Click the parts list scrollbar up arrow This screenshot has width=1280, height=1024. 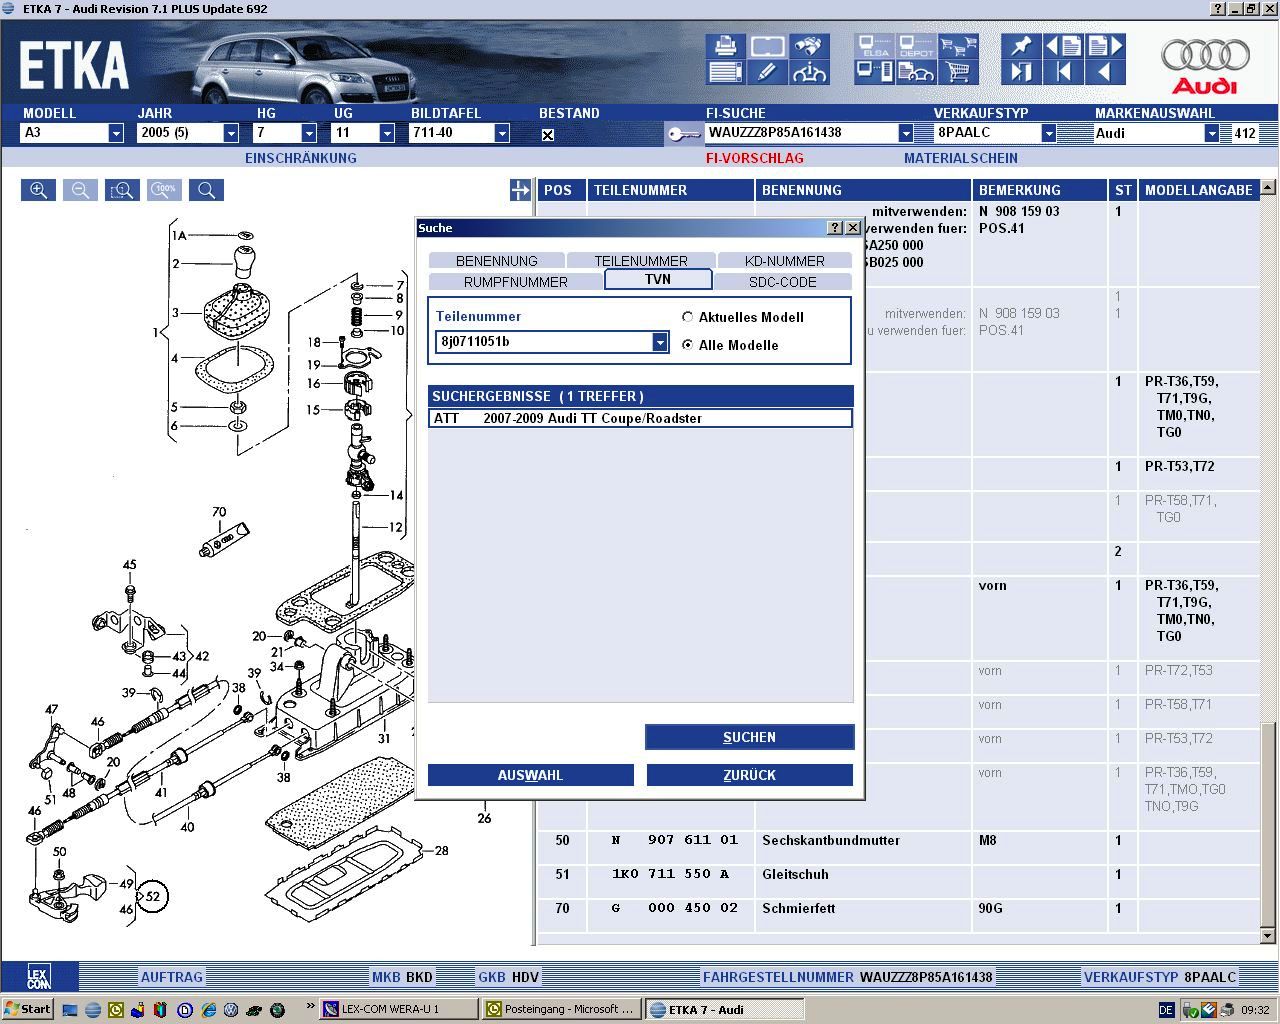(1268, 187)
